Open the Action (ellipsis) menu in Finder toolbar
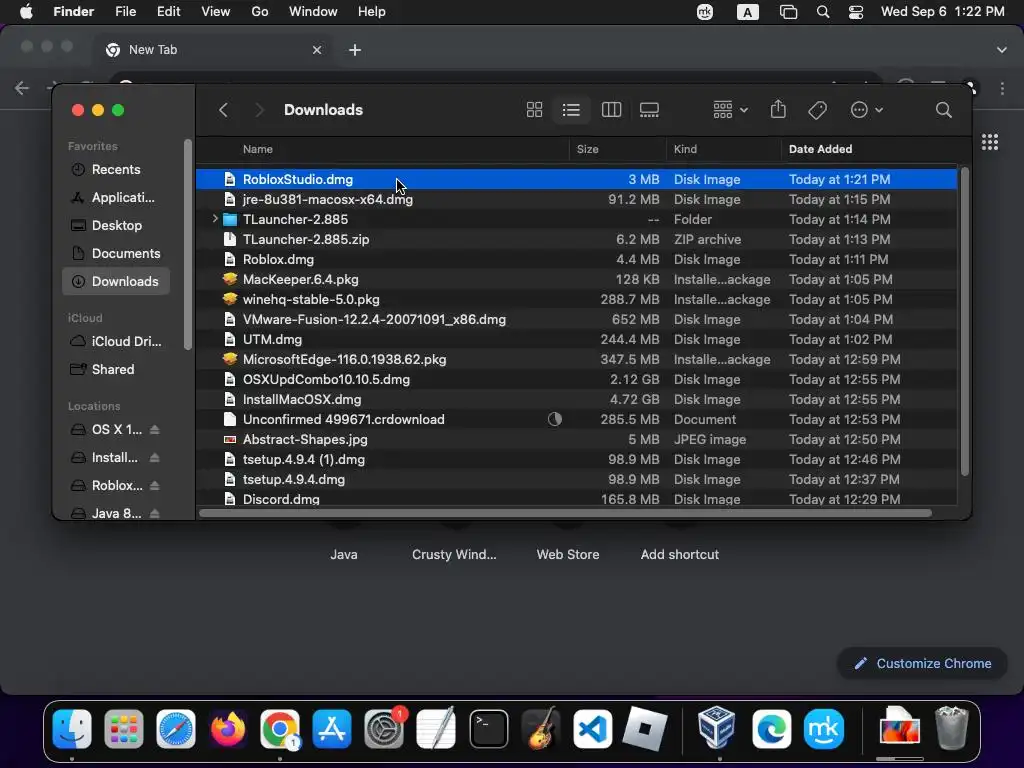This screenshot has width=1024, height=768. [867, 110]
